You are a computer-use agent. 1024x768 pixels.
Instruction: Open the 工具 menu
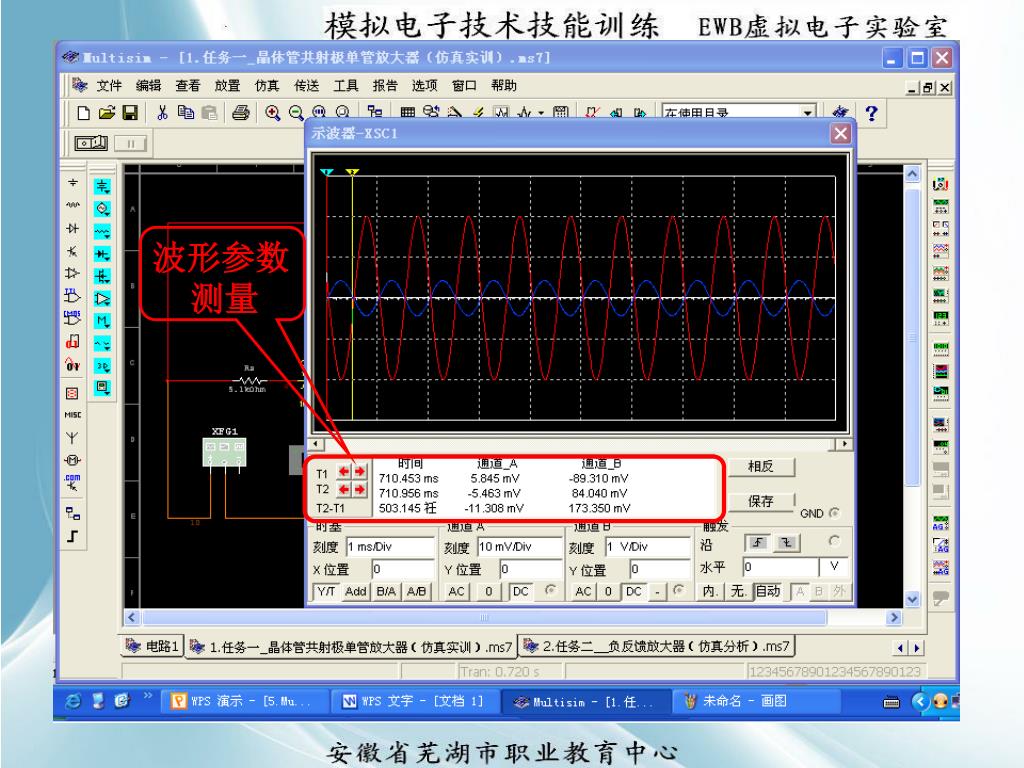pos(345,86)
